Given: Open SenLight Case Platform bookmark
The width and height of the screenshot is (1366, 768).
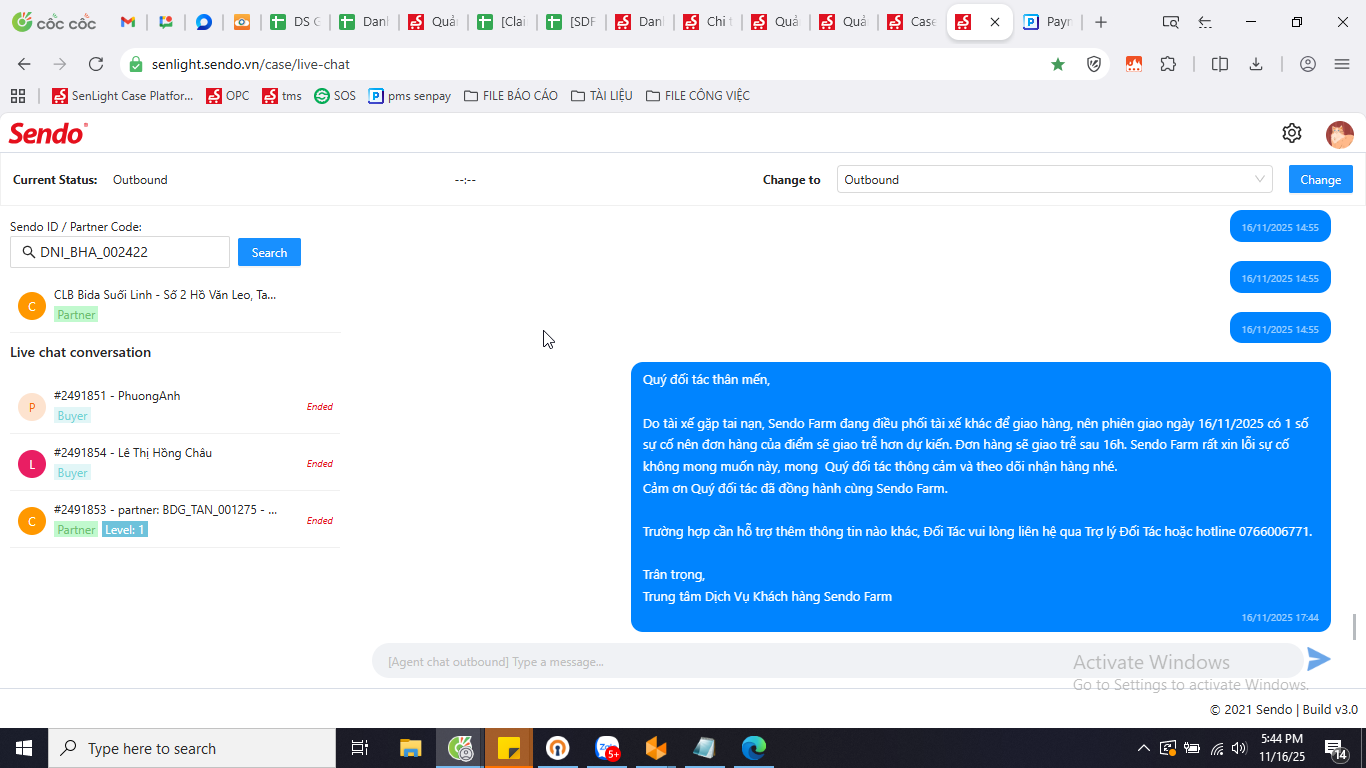Looking at the screenshot, I should tap(122, 96).
